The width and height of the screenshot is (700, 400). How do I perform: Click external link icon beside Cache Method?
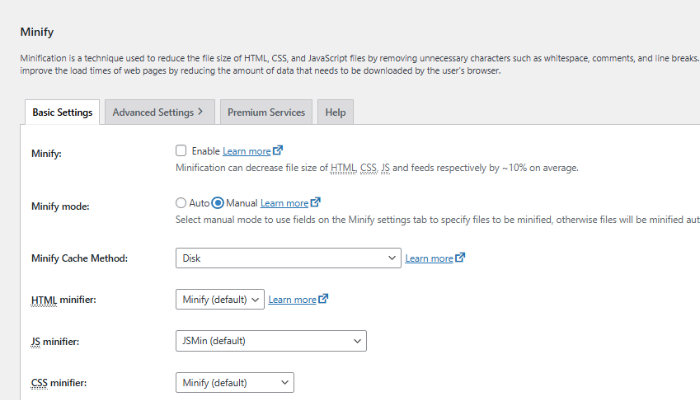click(x=460, y=258)
